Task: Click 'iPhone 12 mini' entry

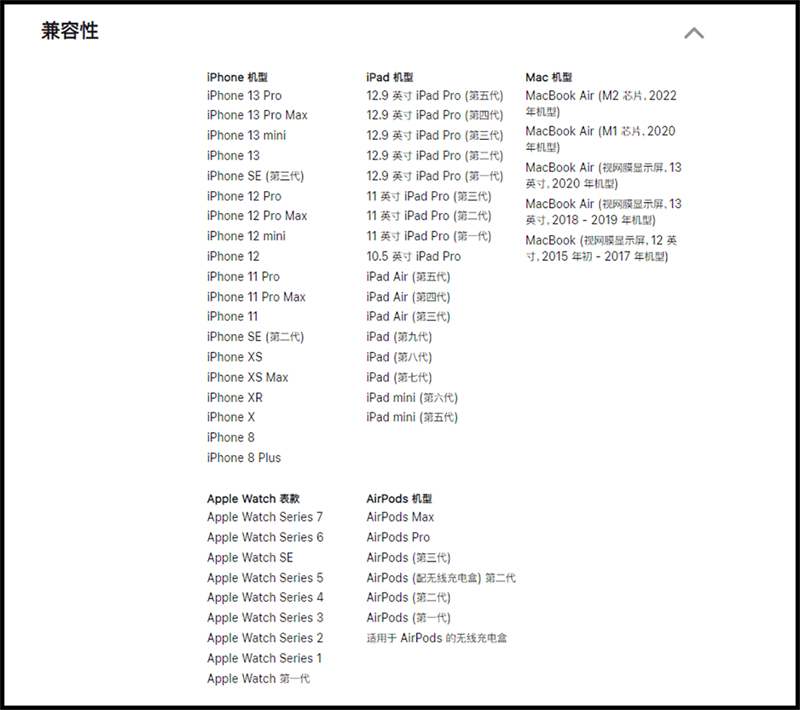Action: 246,236
